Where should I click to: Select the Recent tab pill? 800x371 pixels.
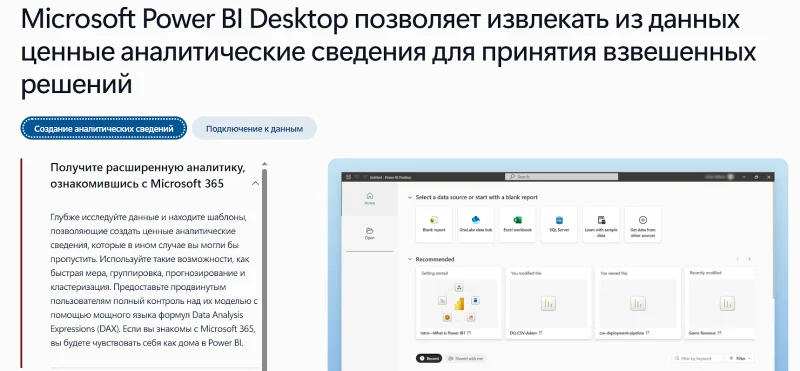point(429,359)
